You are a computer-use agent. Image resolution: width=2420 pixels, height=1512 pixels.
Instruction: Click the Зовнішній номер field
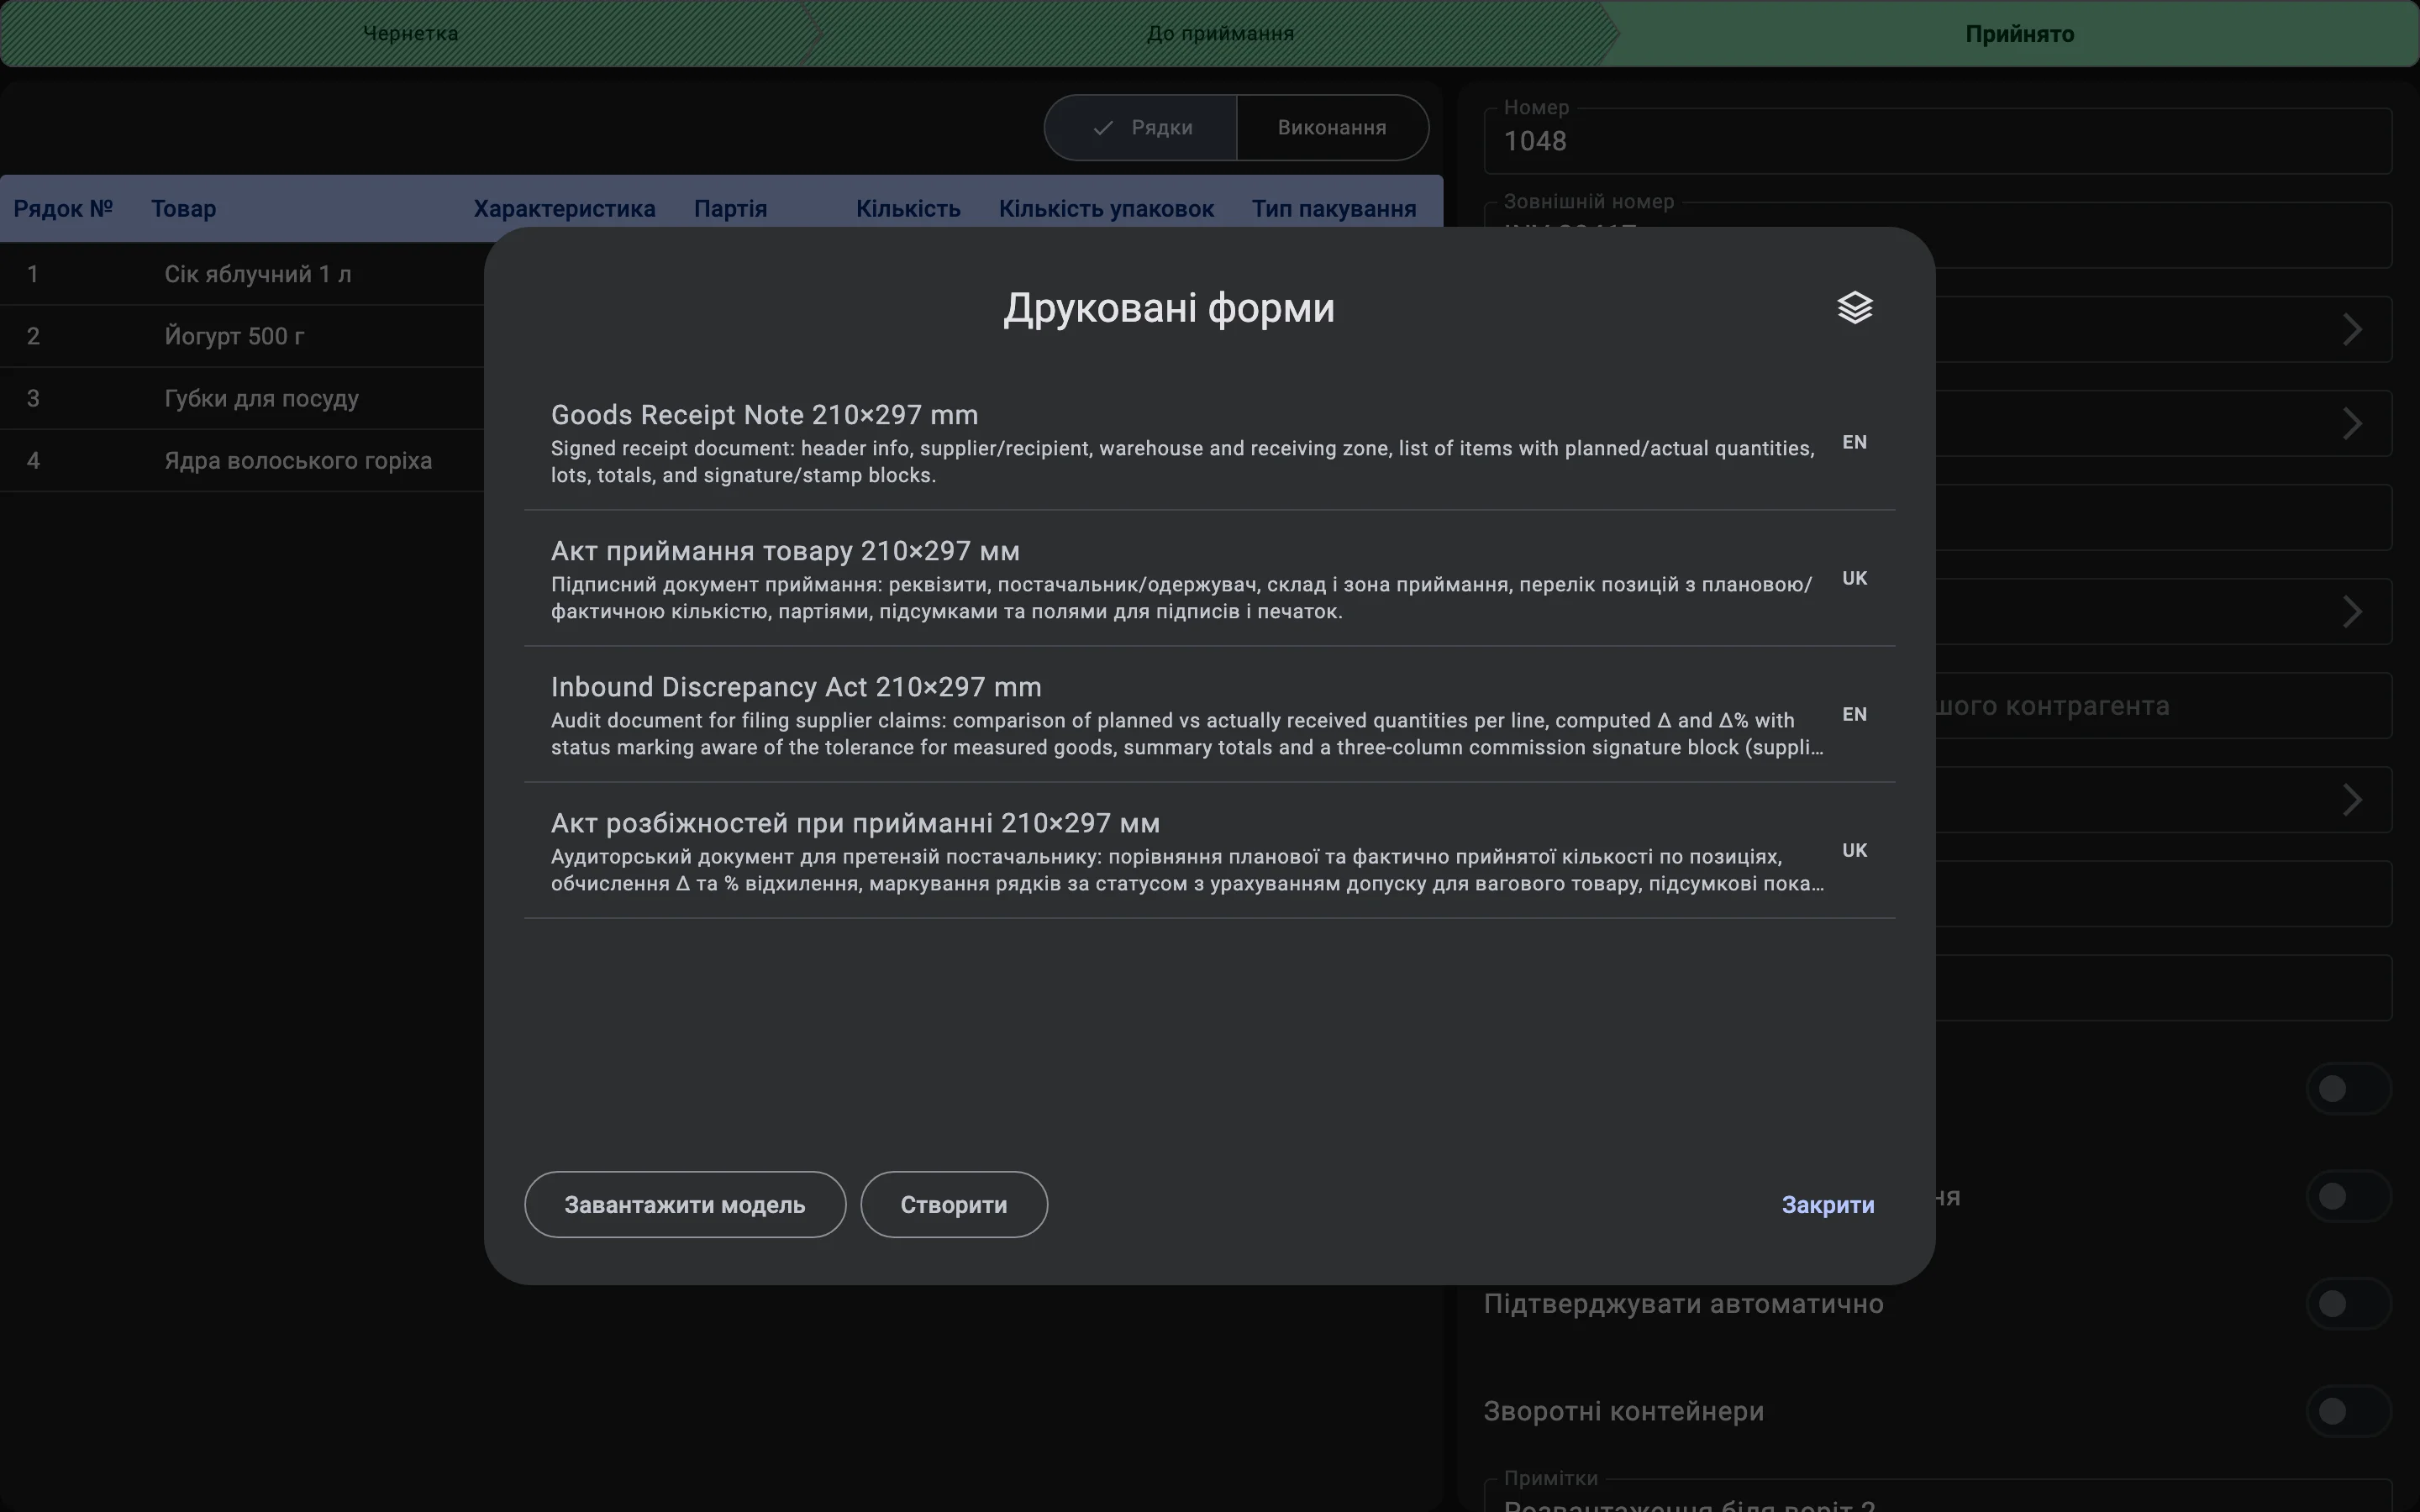tap(1937, 235)
